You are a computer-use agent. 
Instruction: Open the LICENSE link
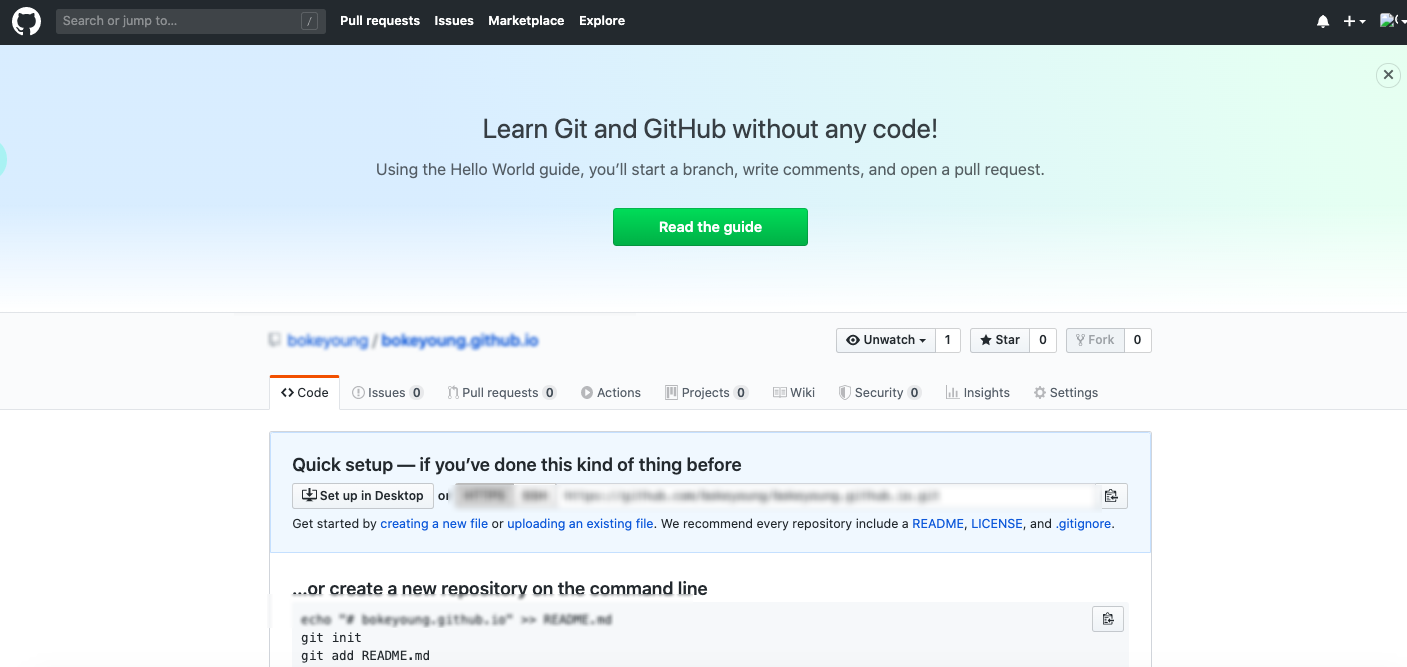(997, 524)
